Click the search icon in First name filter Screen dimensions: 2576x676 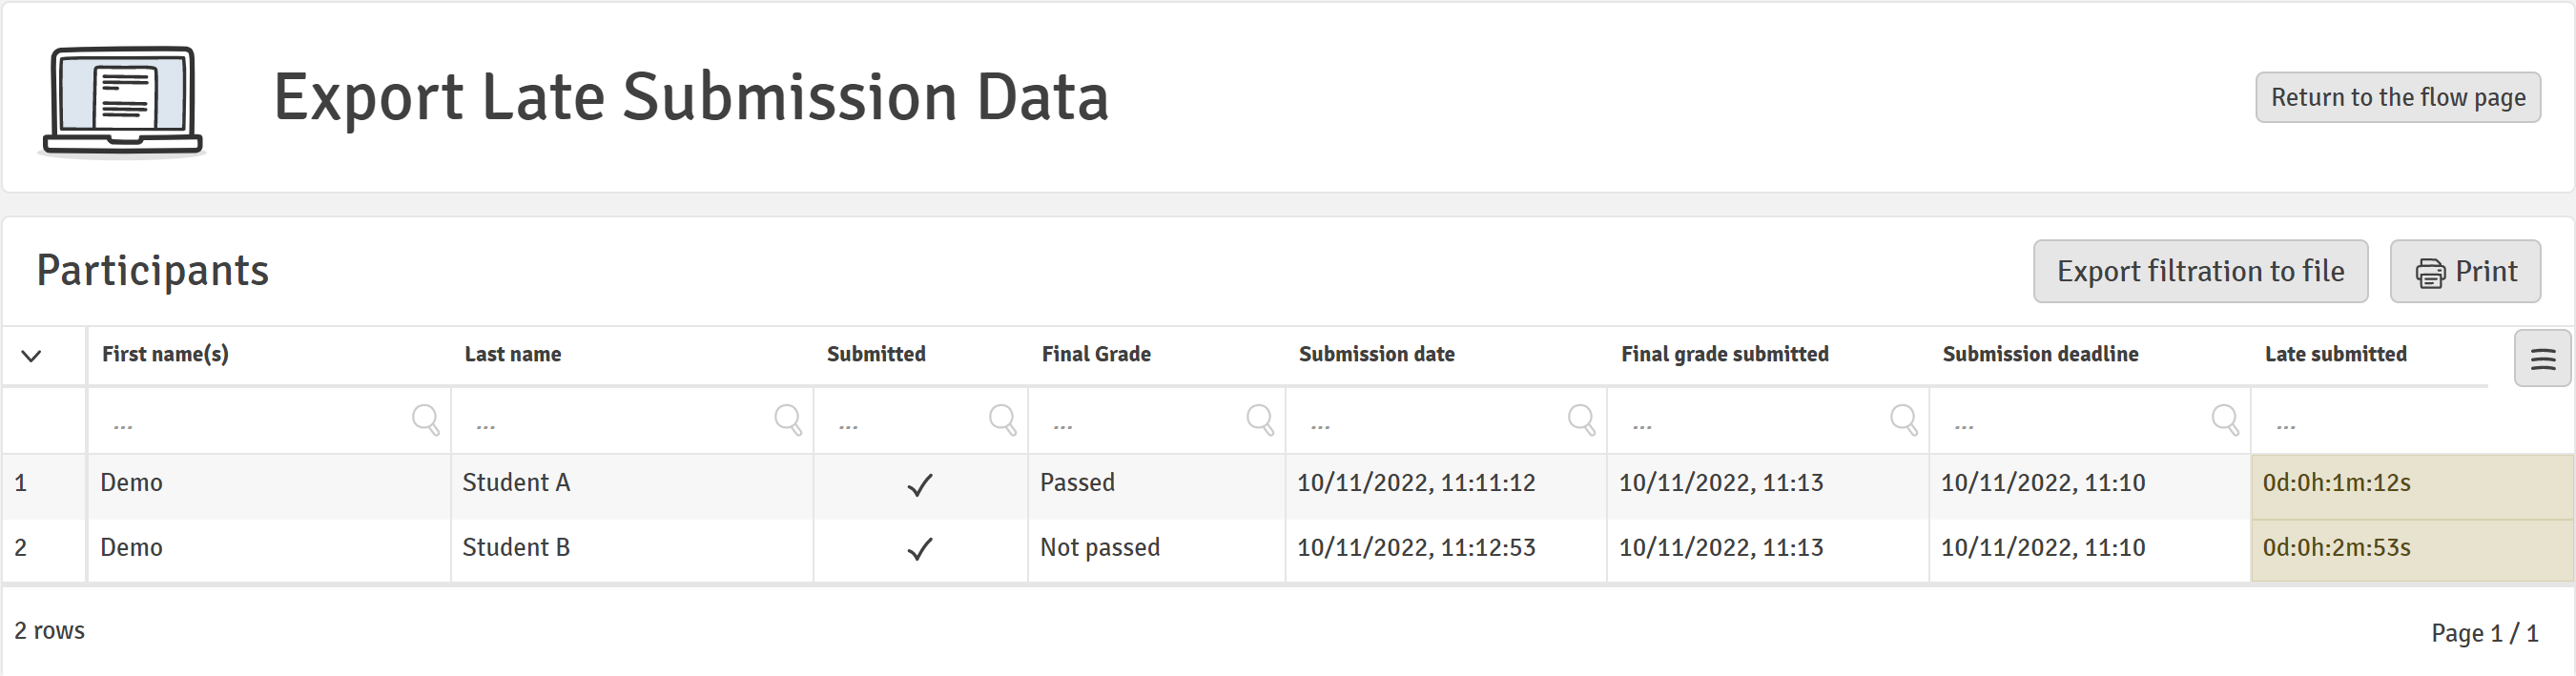(426, 420)
